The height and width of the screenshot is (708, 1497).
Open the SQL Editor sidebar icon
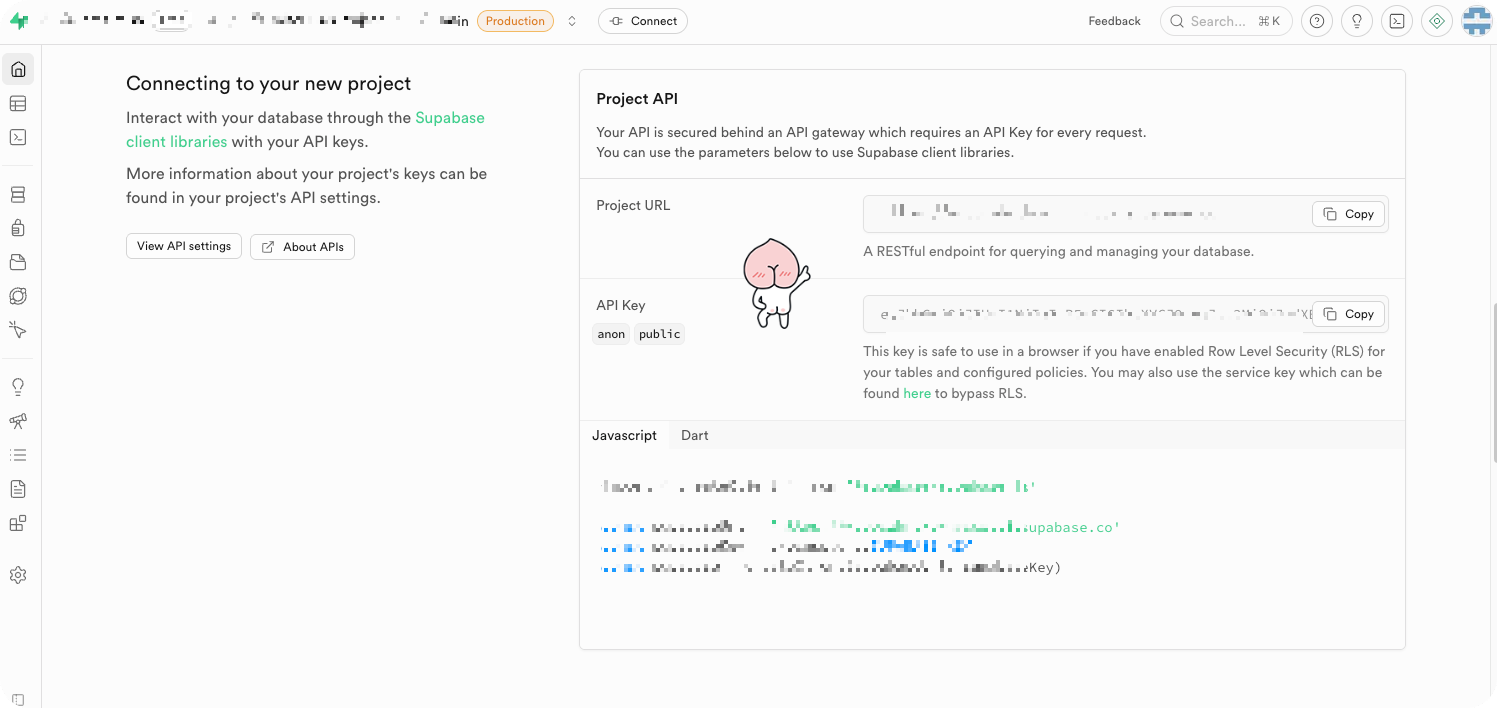point(18,138)
